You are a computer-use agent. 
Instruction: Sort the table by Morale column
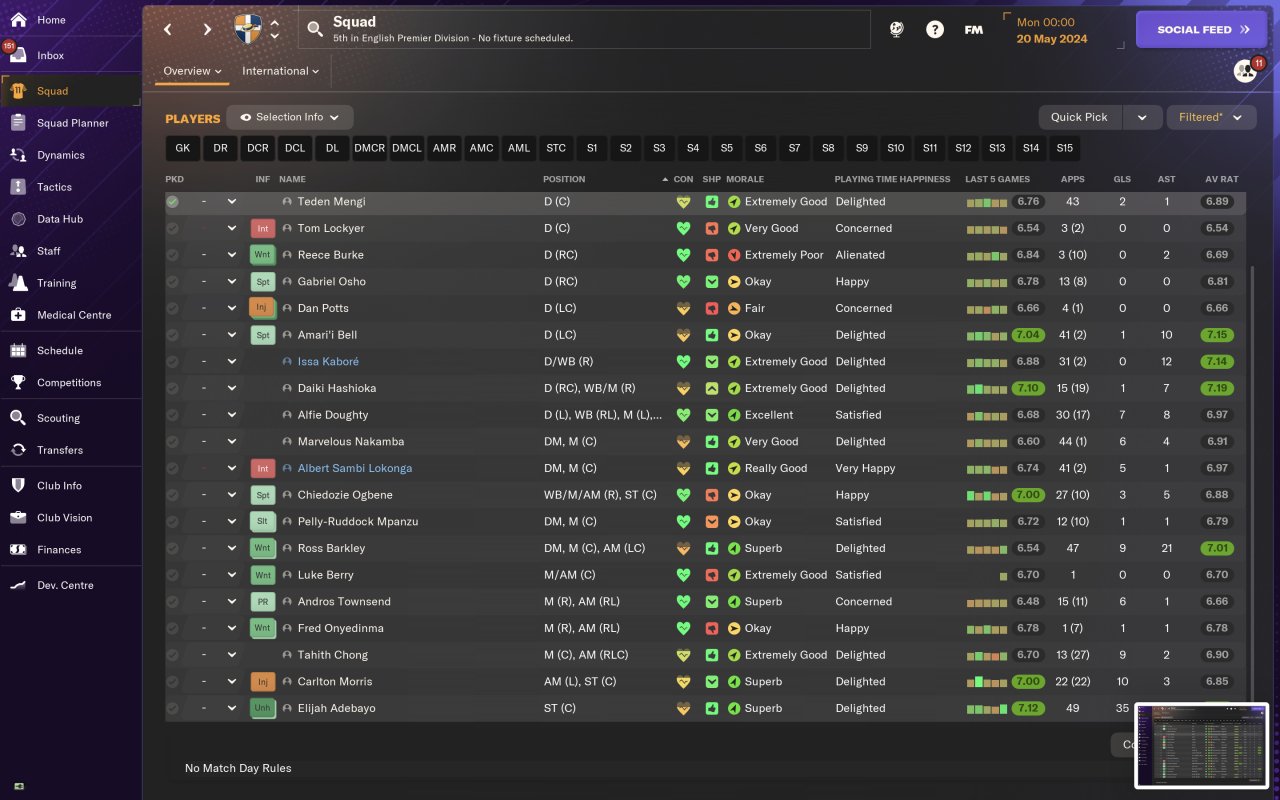point(745,179)
